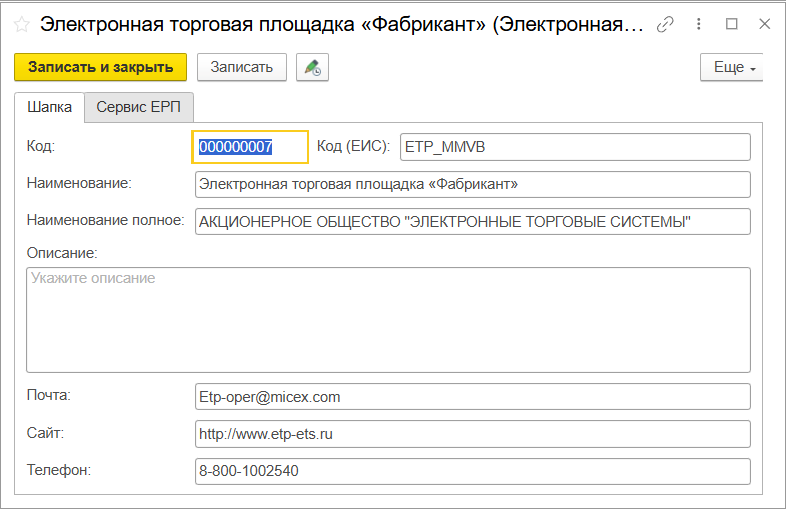This screenshot has height=509, width=786.
Task: Save the record with Записать button
Action: (x=242, y=67)
